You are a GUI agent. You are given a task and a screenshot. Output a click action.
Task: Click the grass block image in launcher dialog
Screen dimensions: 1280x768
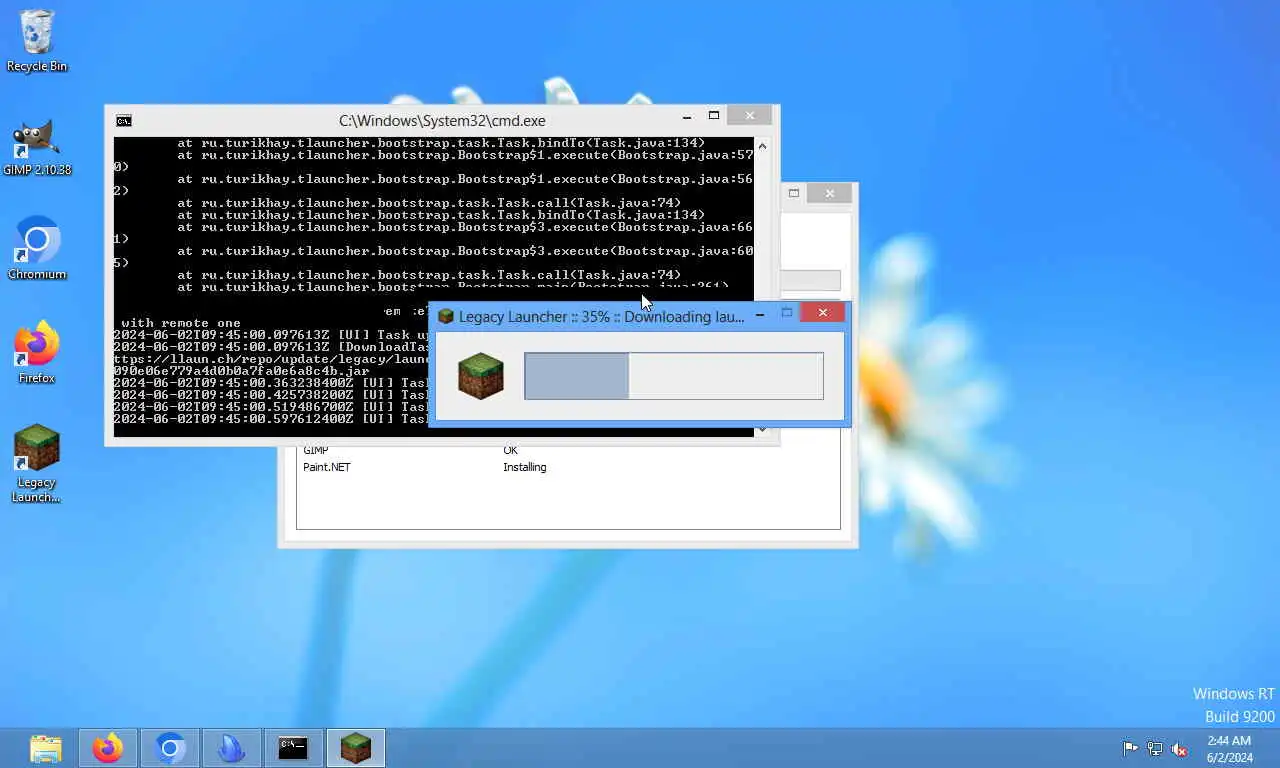[x=481, y=376]
